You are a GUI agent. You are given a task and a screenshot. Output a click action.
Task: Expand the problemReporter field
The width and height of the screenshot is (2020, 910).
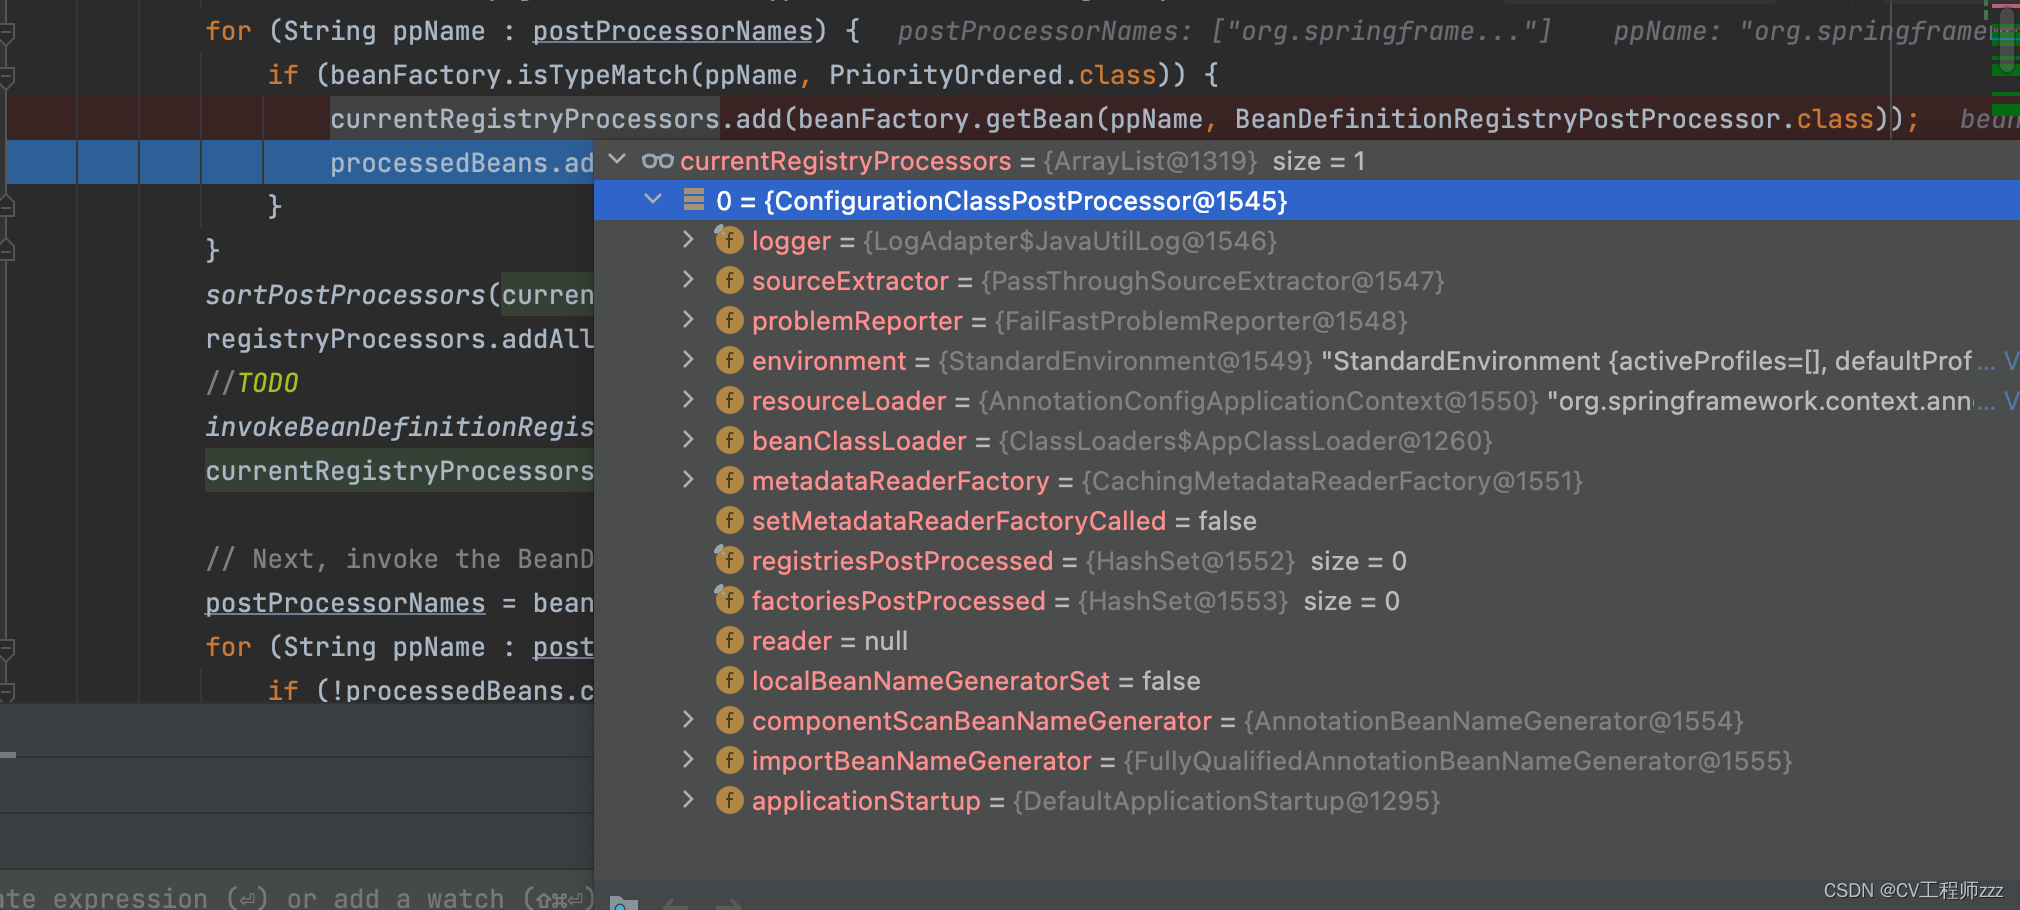pyautogui.click(x=688, y=319)
